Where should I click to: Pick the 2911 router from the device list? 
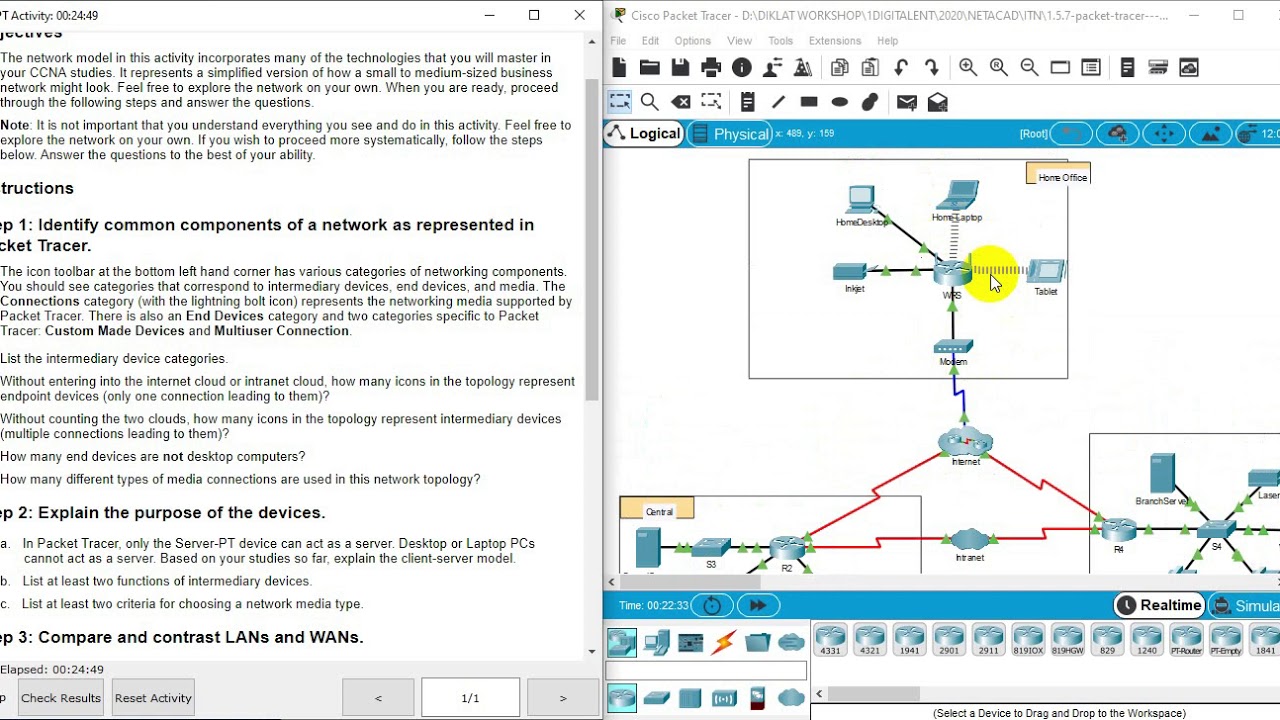point(988,640)
